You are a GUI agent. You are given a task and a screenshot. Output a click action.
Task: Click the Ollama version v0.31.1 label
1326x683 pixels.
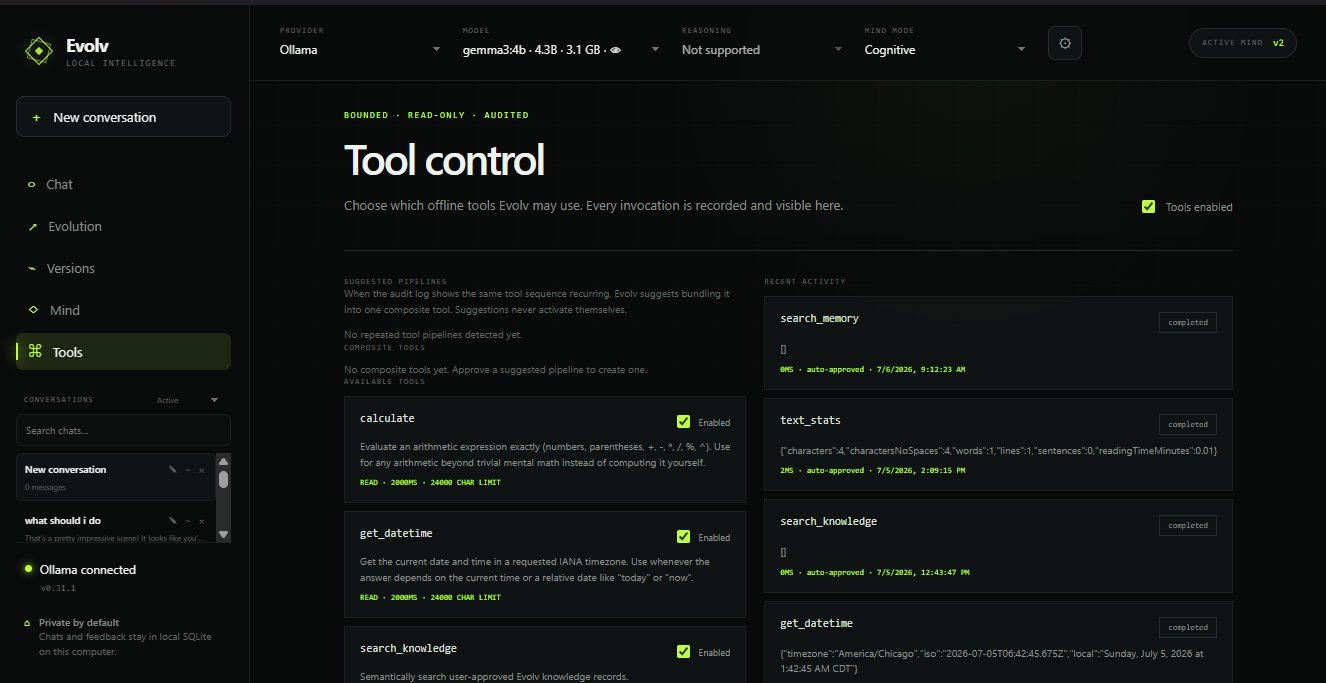point(58,588)
